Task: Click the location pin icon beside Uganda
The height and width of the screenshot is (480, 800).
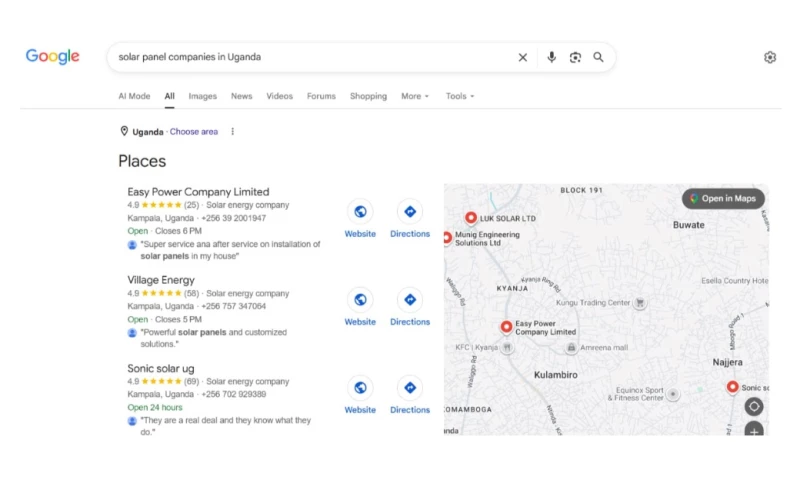Action: (x=124, y=131)
